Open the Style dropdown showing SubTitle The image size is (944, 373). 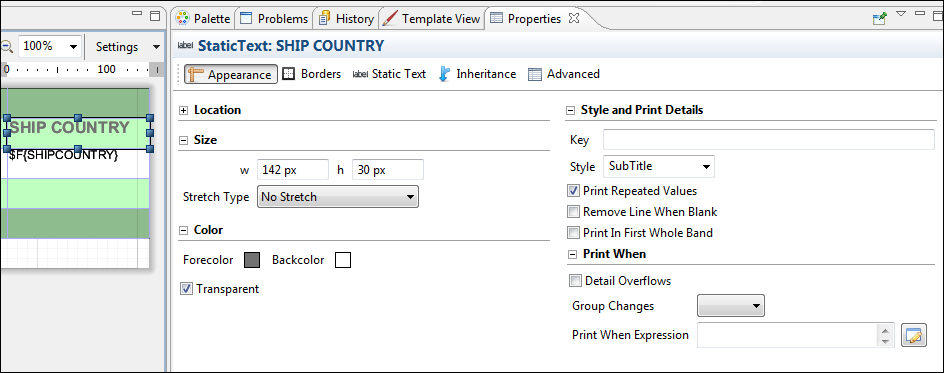(659, 167)
